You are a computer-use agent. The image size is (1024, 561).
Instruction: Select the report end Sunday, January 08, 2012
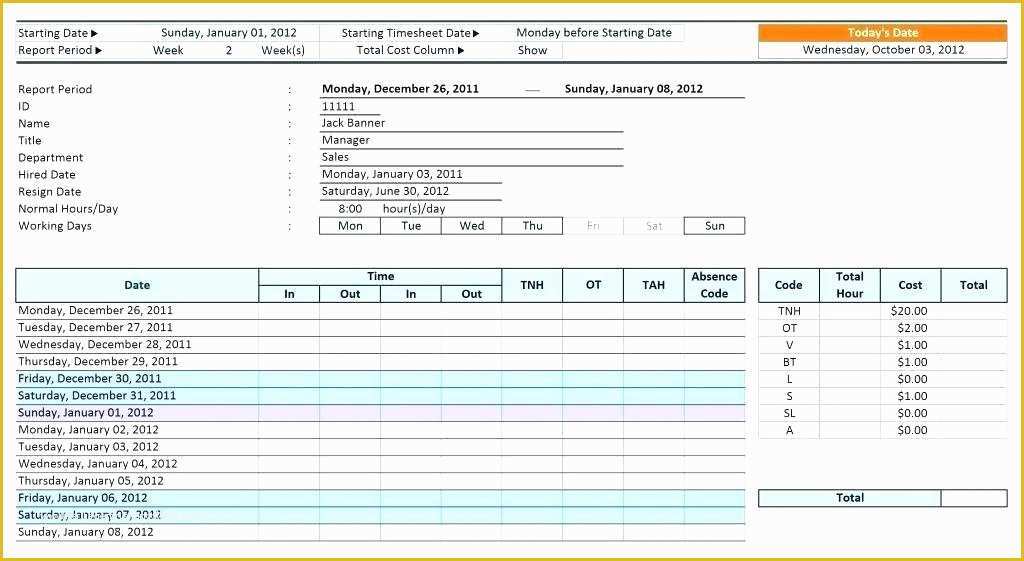click(633, 89)
